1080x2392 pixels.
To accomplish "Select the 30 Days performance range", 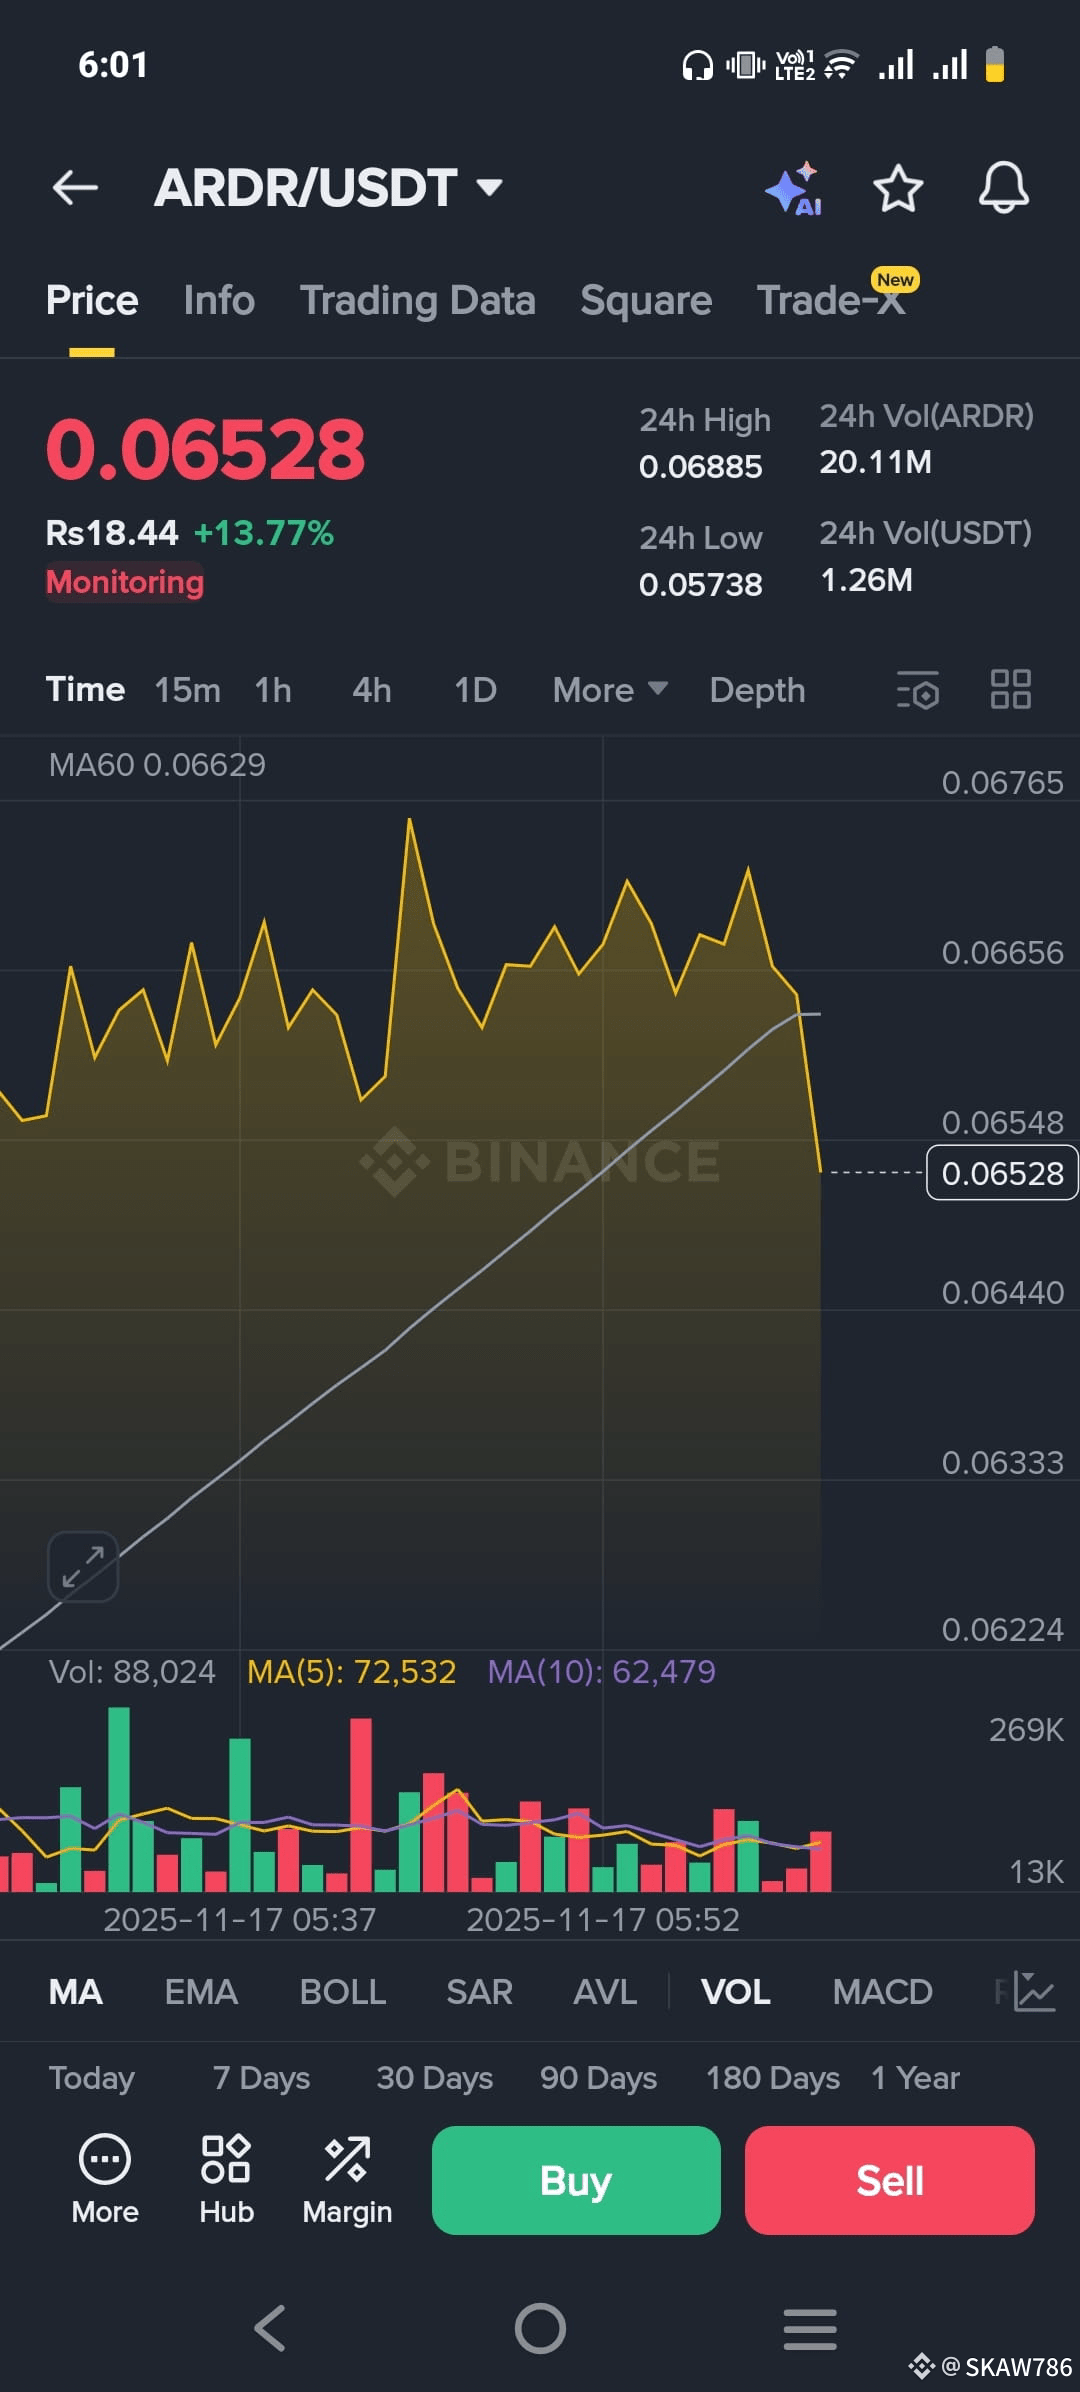I will [x=435, y=2078].
